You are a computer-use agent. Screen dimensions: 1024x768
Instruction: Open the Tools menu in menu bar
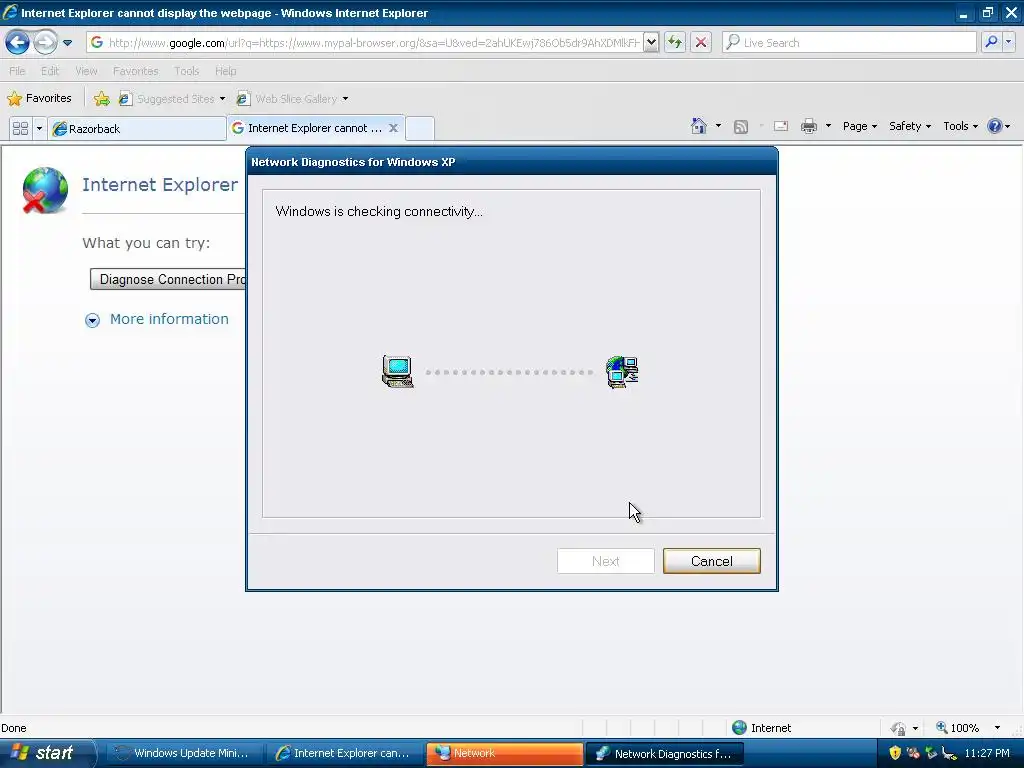tap(186, 71)
